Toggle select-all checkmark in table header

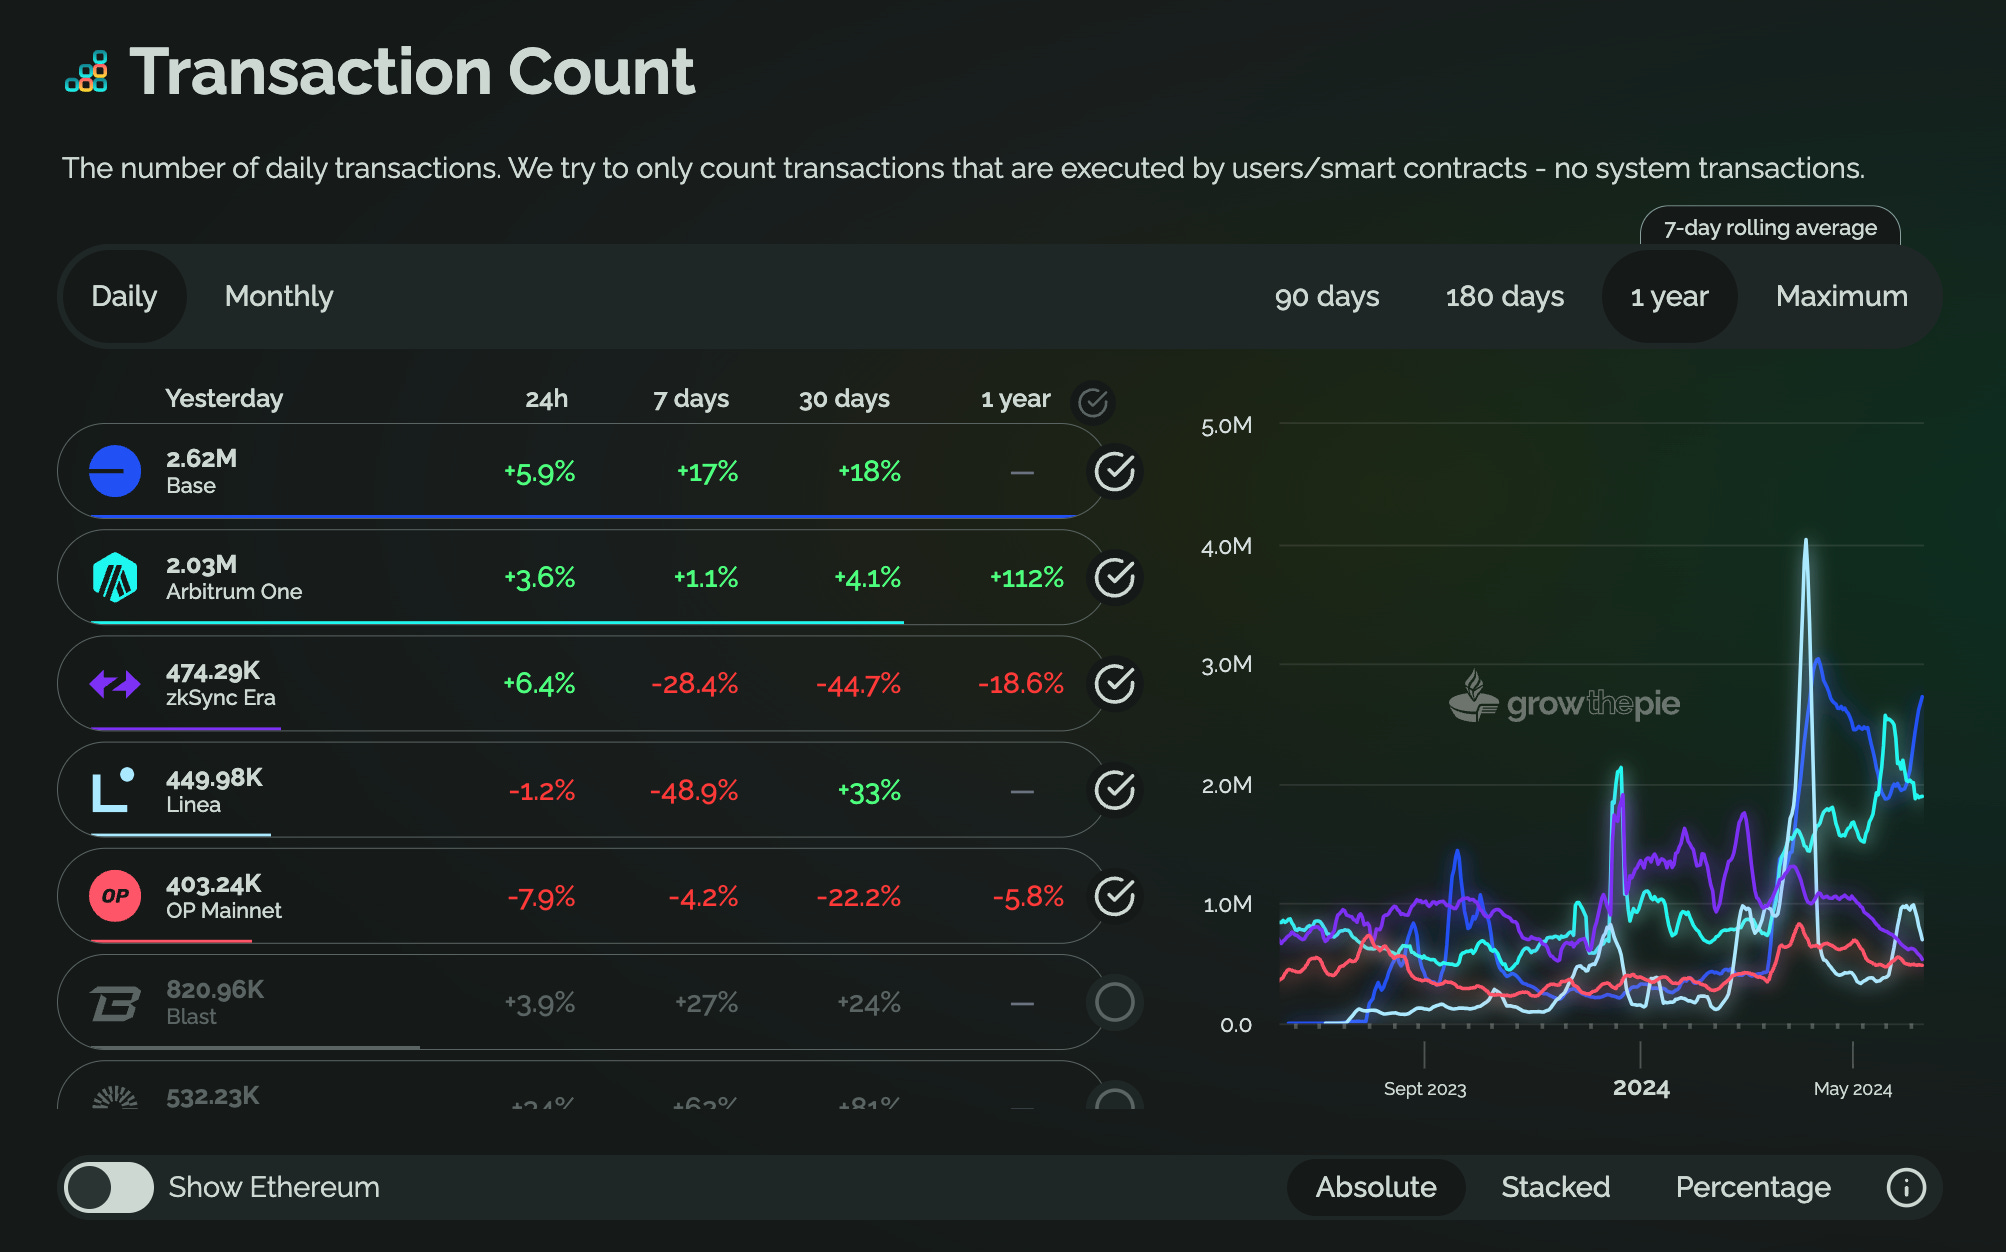pyautogui.click(x=1093, y=402)
